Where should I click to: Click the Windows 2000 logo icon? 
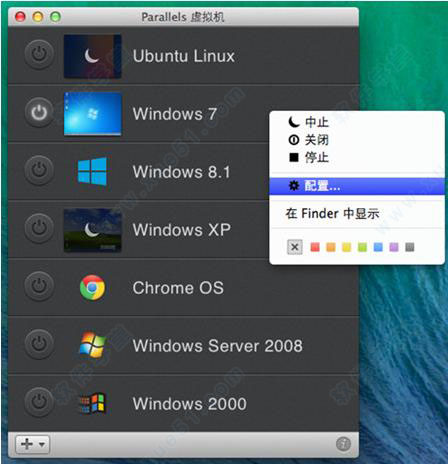pyautogui.click(x=92, y=403)
